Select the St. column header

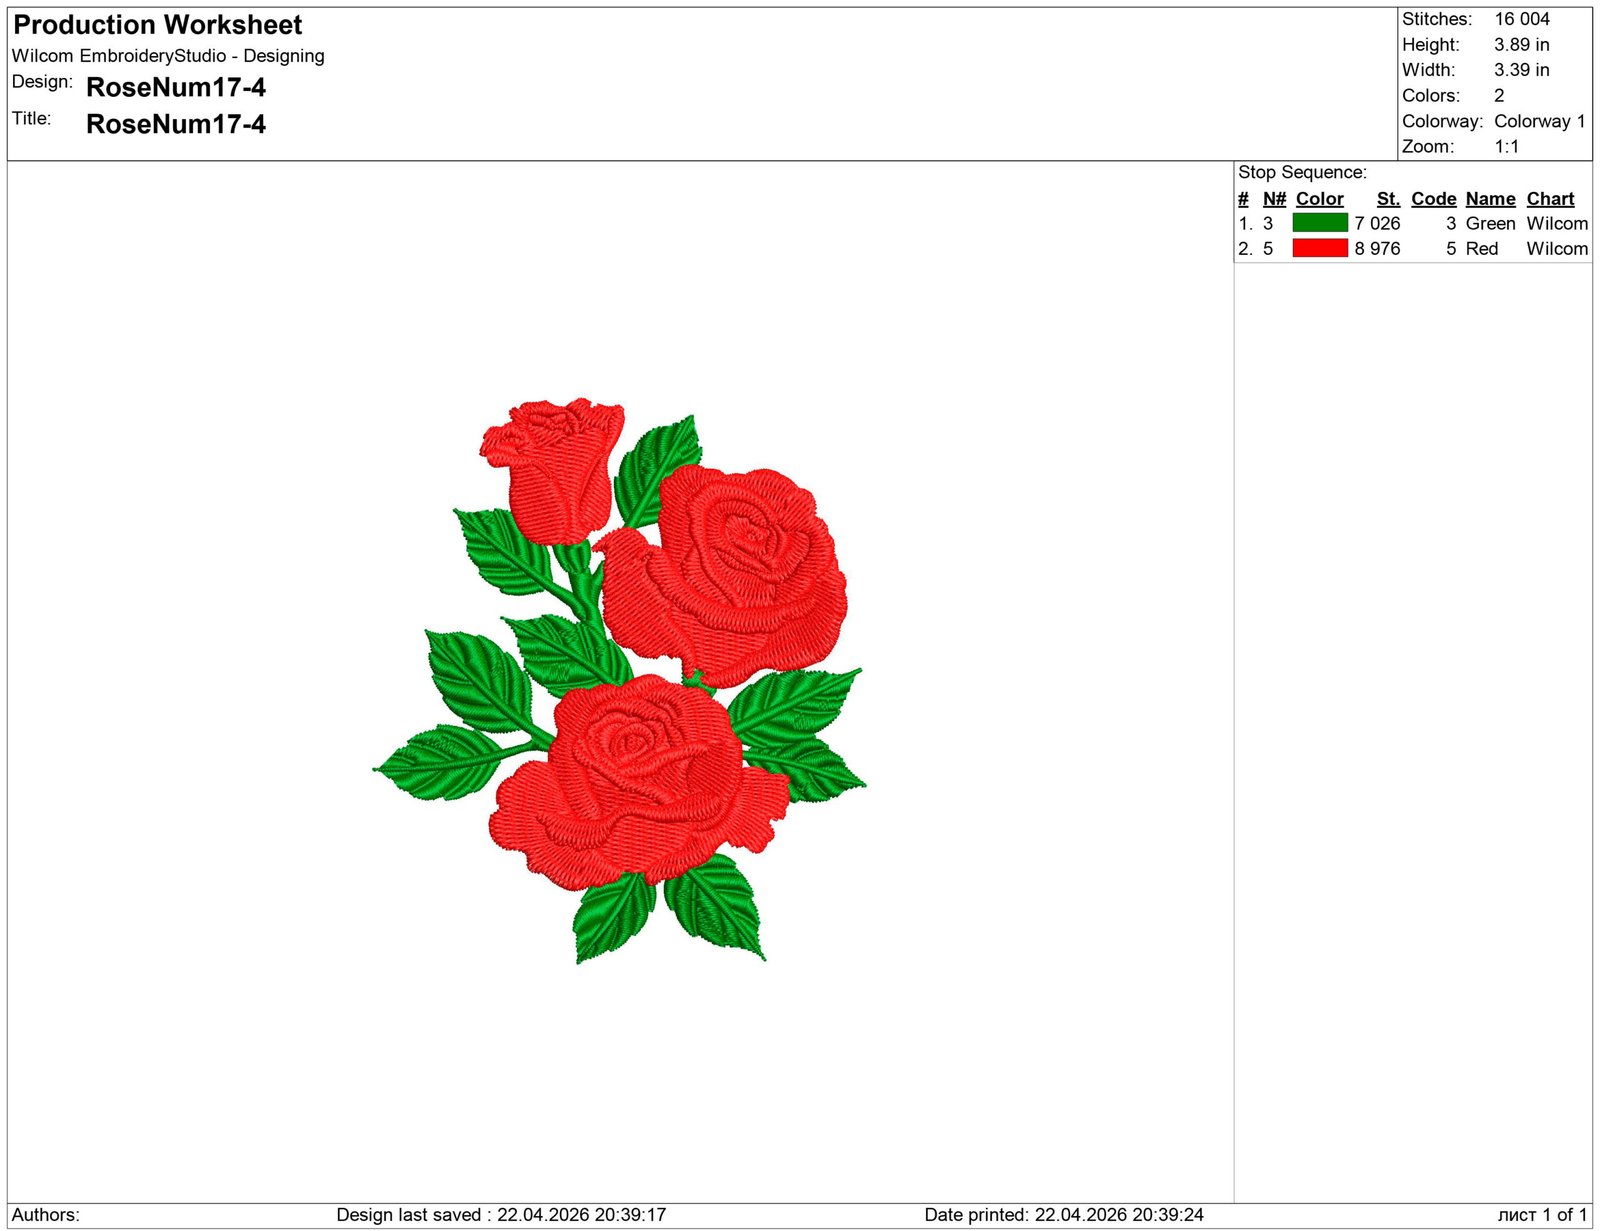tap(1387, 199)
